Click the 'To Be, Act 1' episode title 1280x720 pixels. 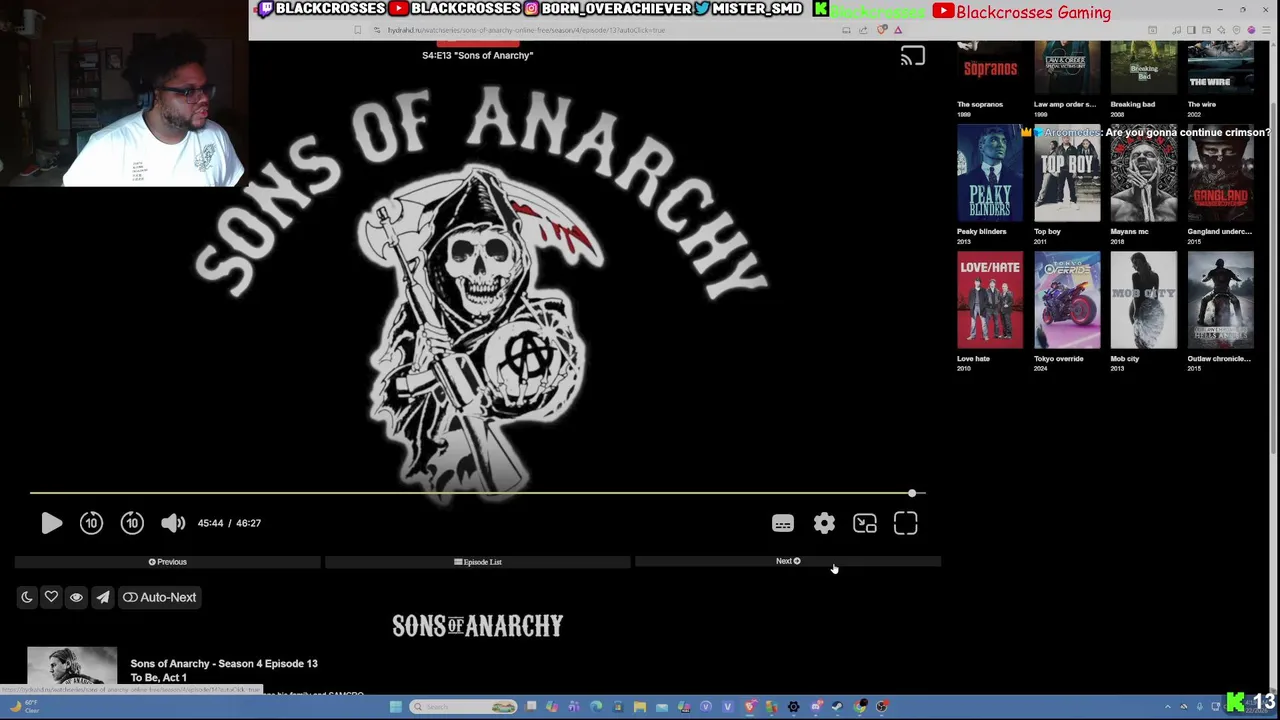point(158,677)
